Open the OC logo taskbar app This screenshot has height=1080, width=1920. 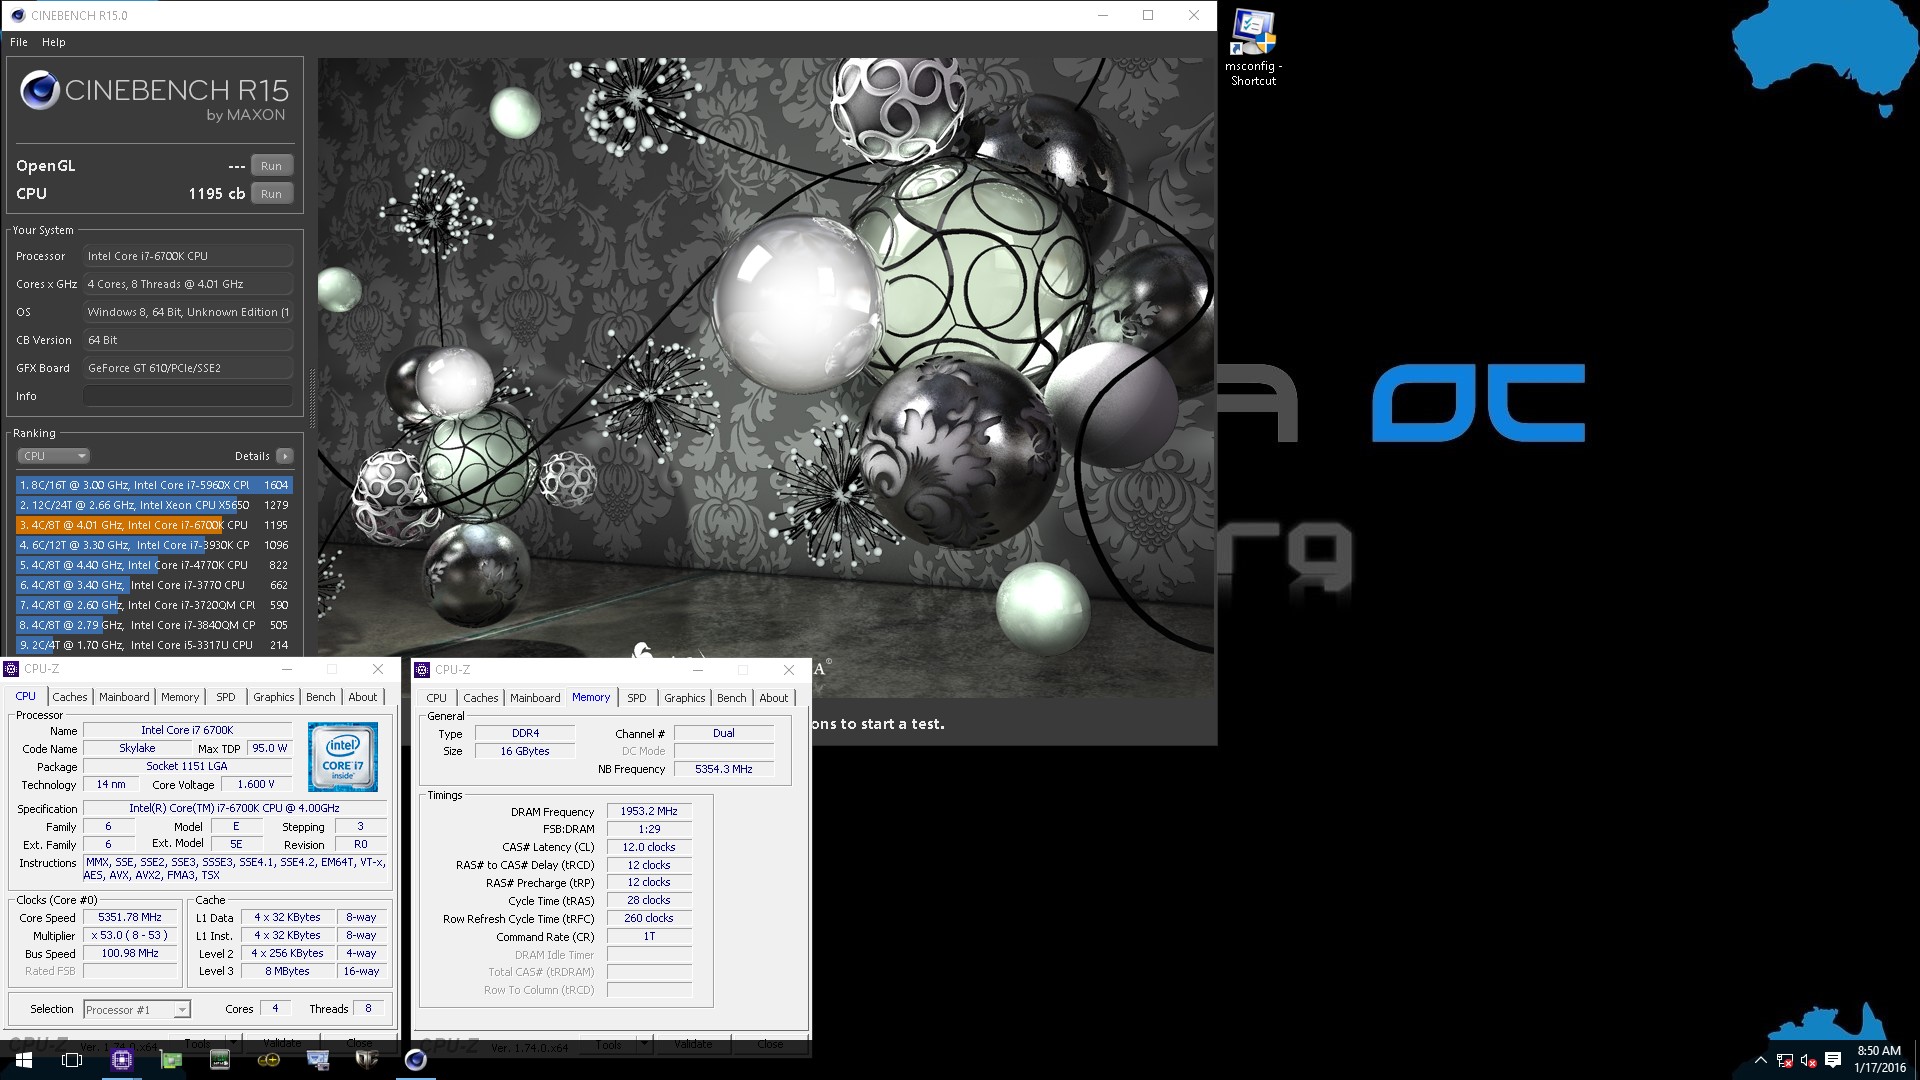[367, 1060]
